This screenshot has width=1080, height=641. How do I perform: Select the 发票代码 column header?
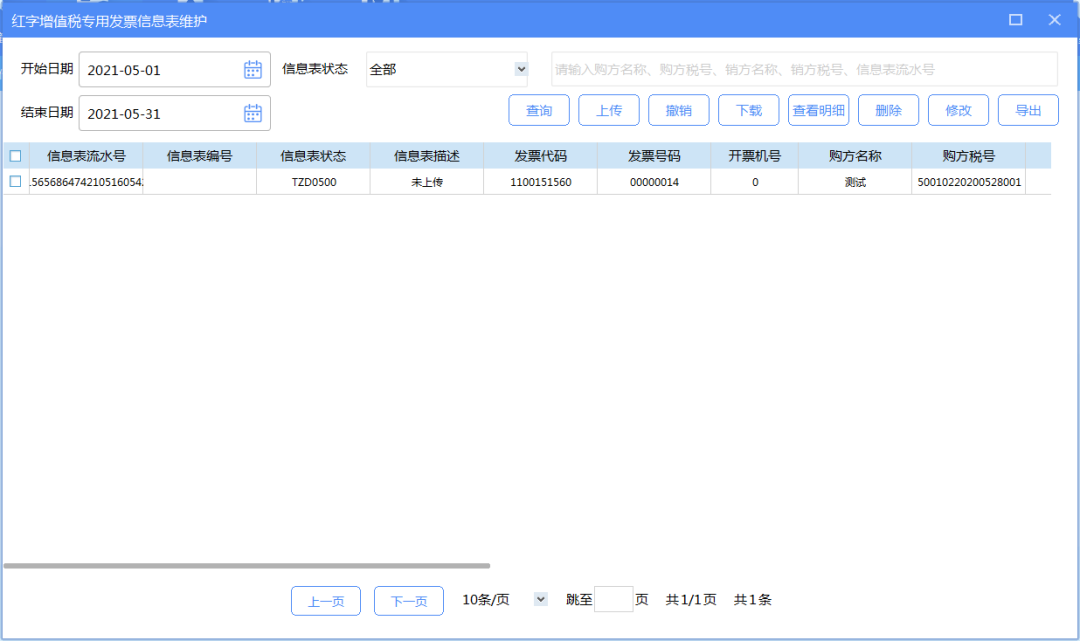541,156
